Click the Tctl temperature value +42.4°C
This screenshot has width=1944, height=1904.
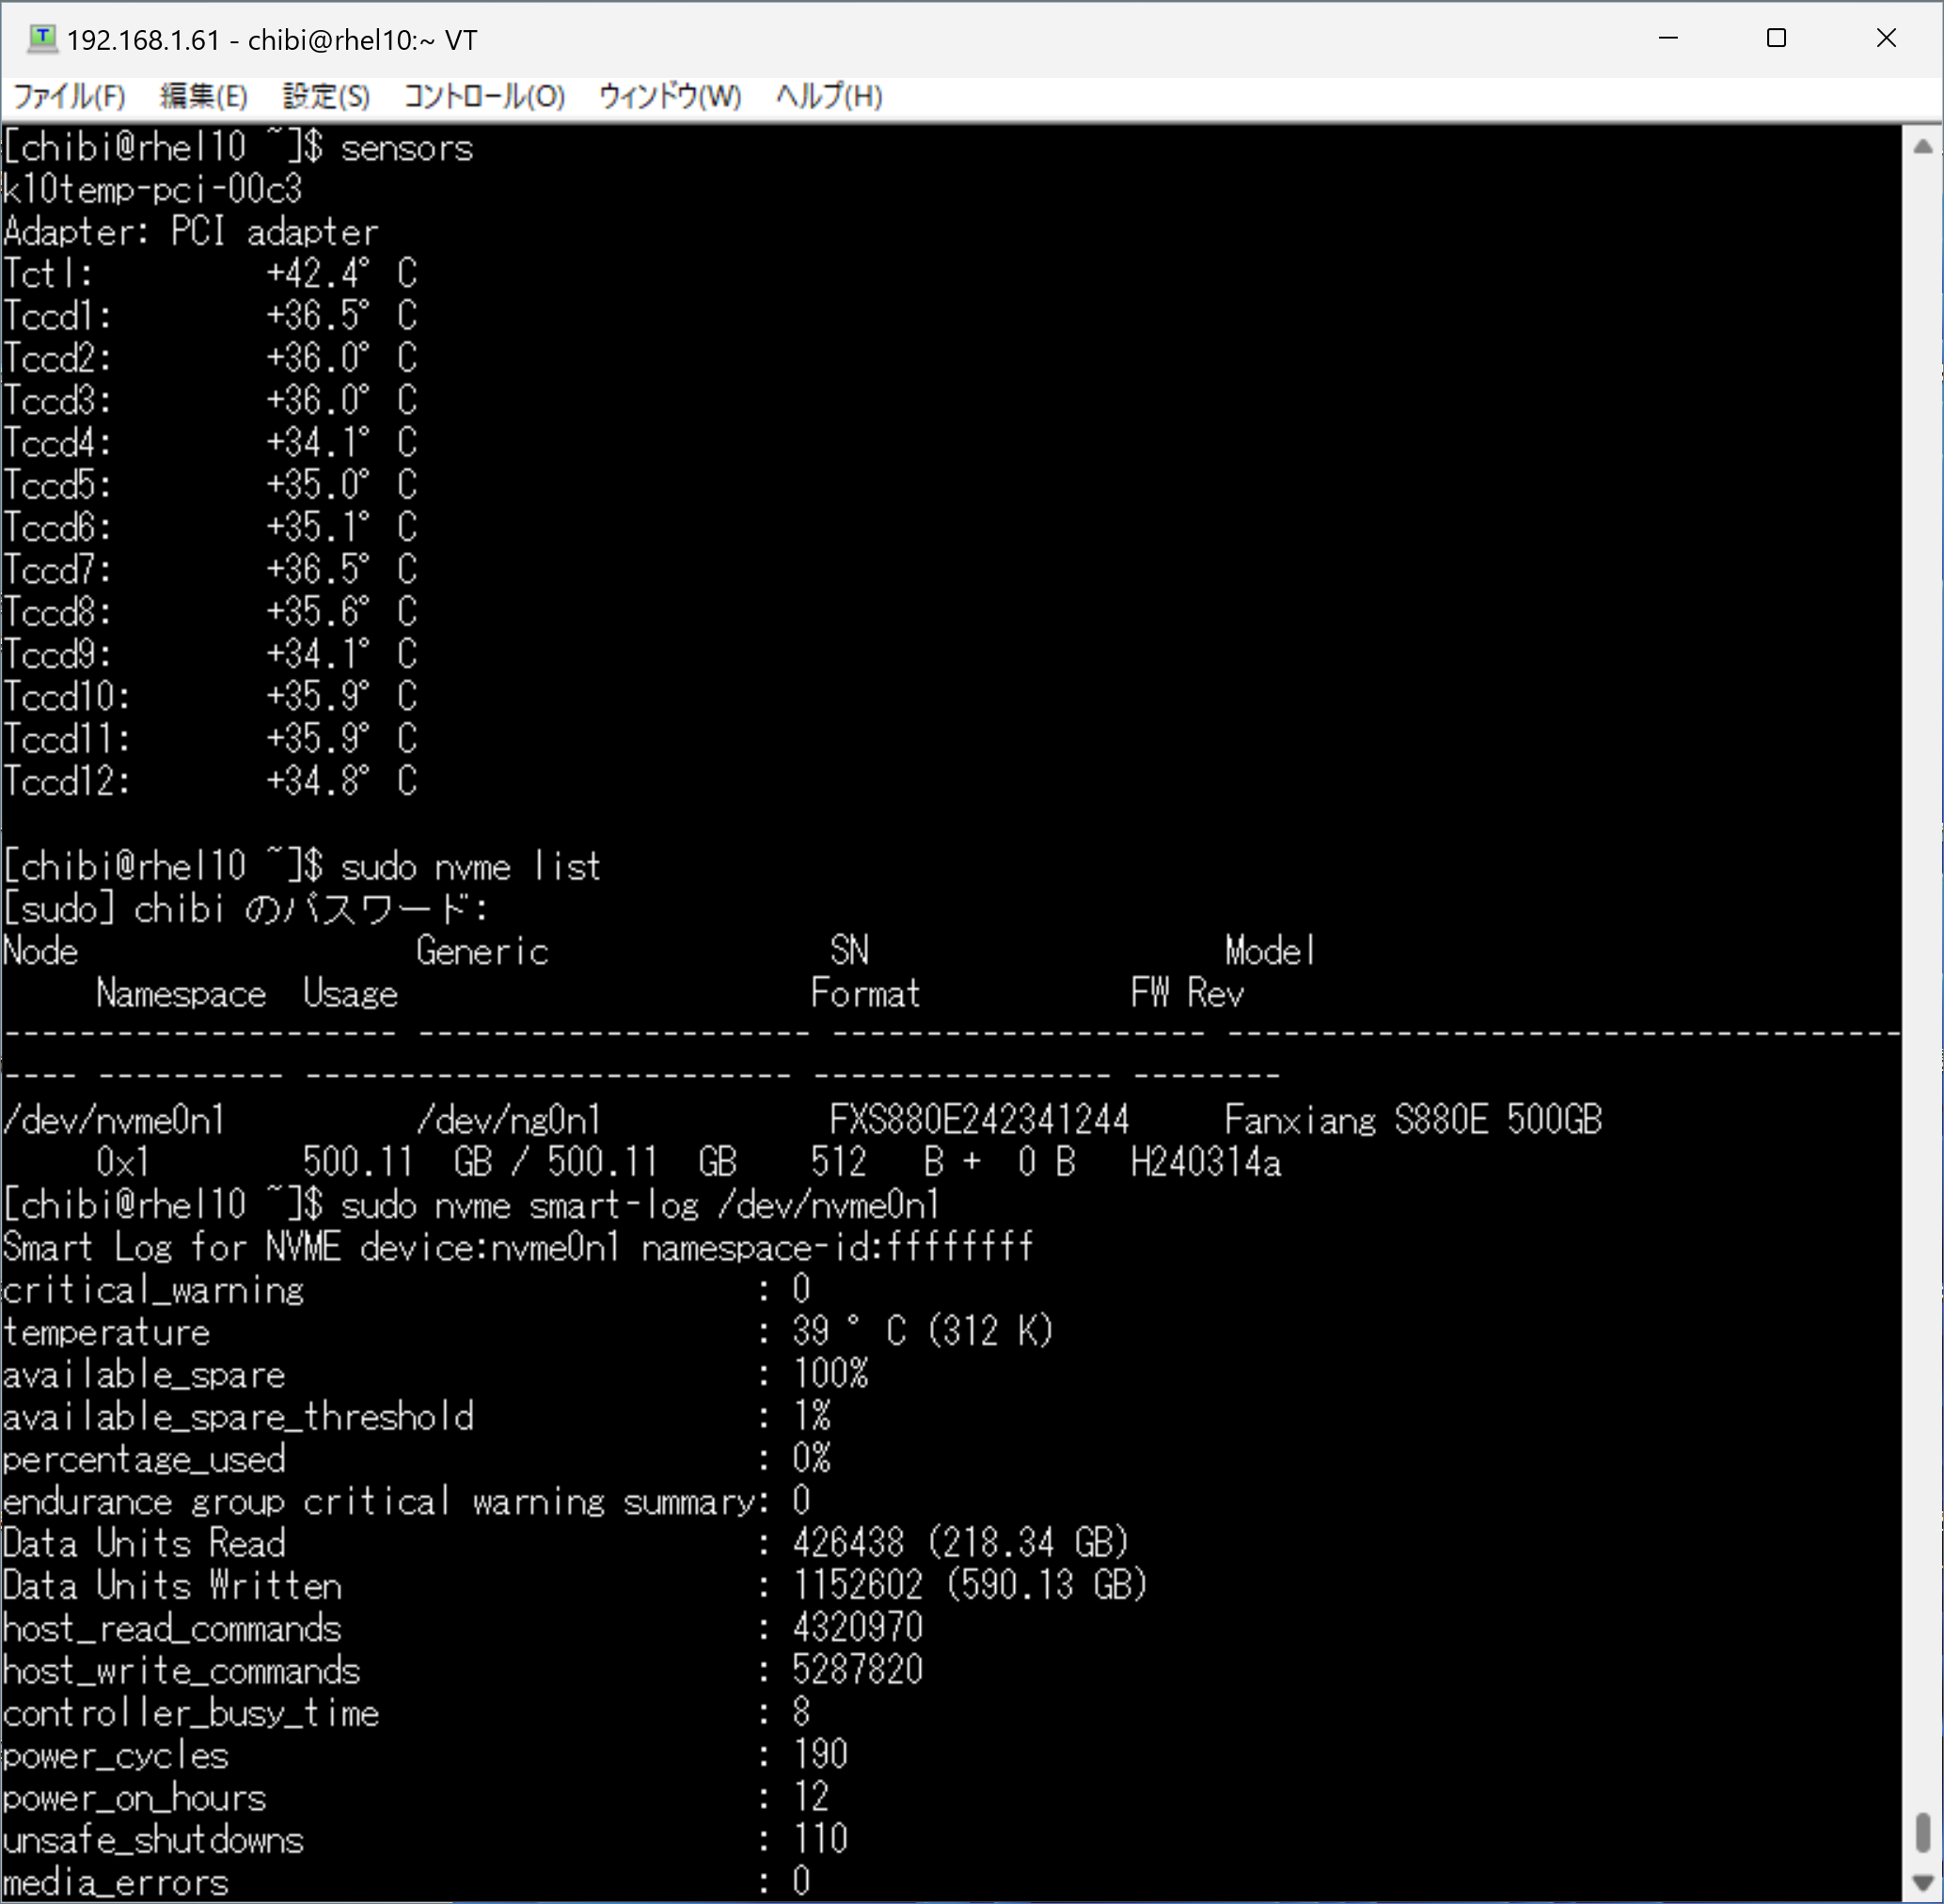click(340, 274)
